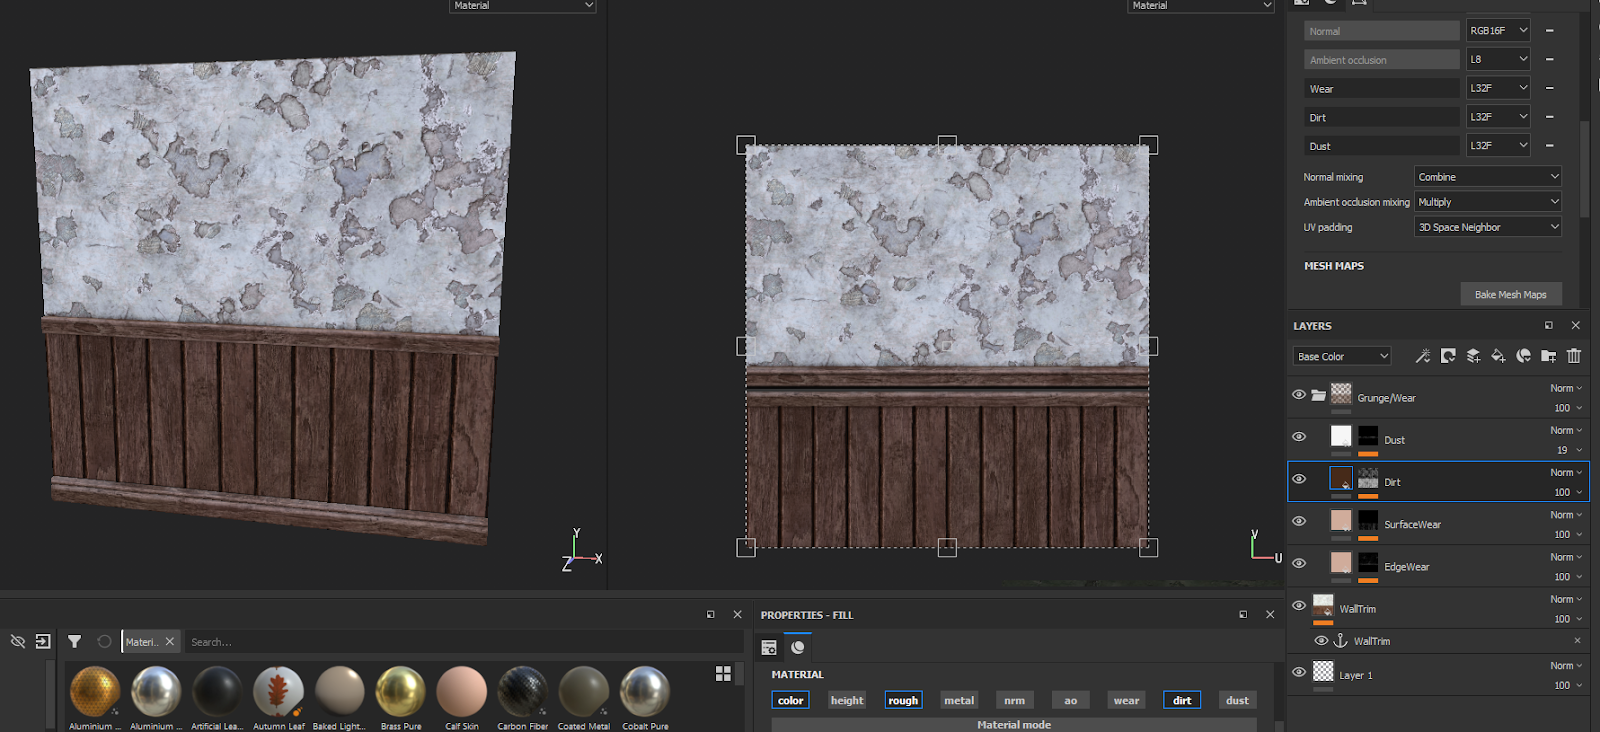Screen dimensions: 1600x732
Task: Click the shelf import resources icon
Action: (x=43, y=641)
